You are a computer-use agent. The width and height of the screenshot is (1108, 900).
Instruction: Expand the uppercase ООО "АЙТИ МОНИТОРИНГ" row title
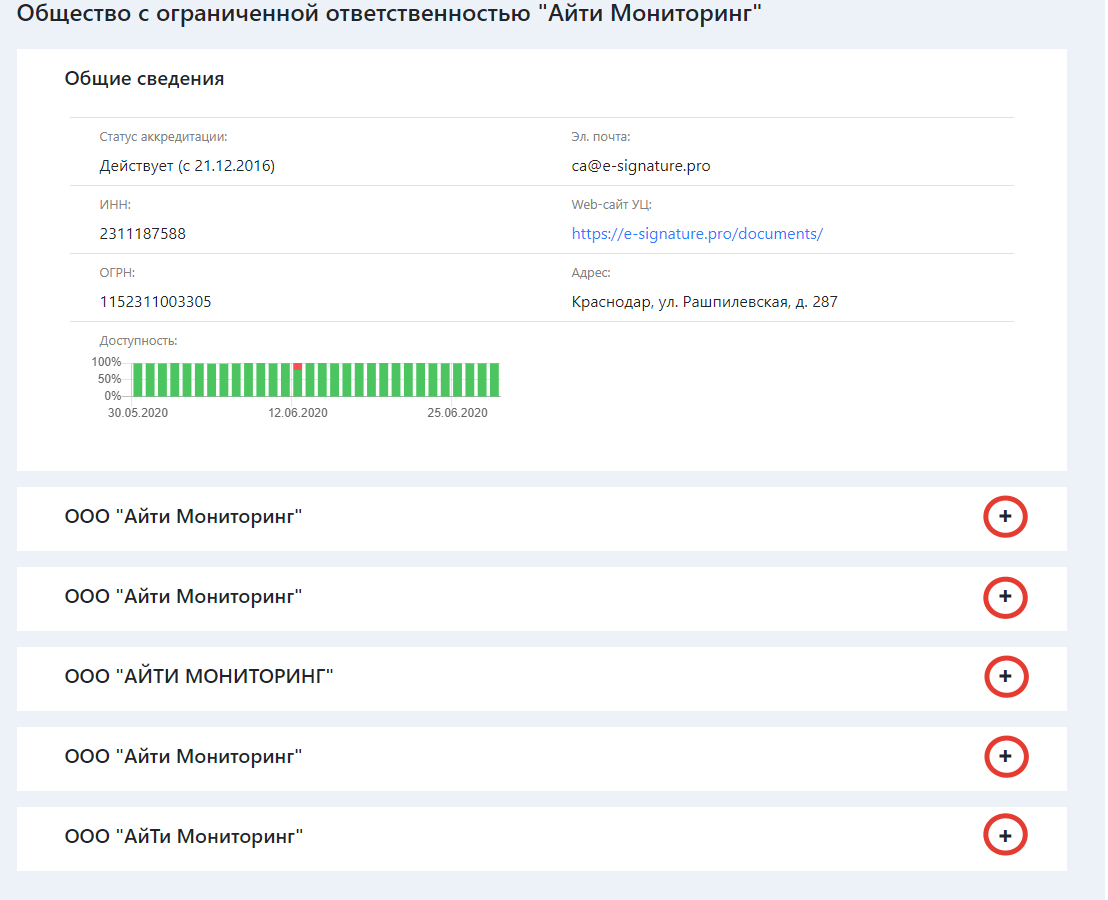coord(199,677)
